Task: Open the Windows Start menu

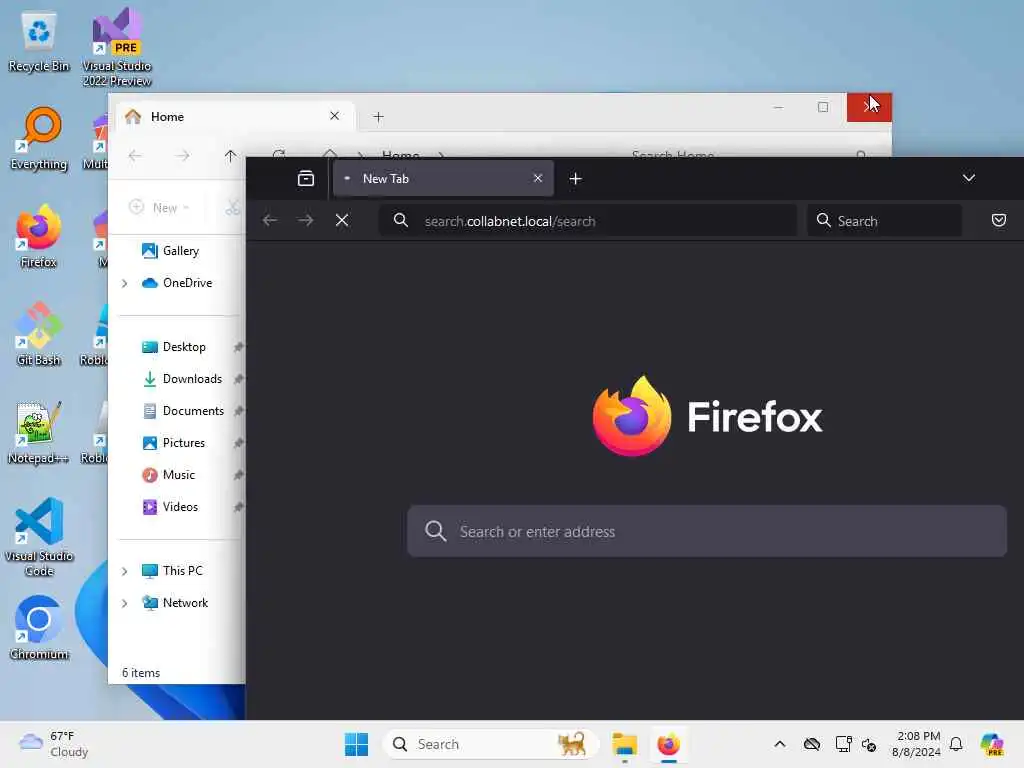Action: [357, 744]
